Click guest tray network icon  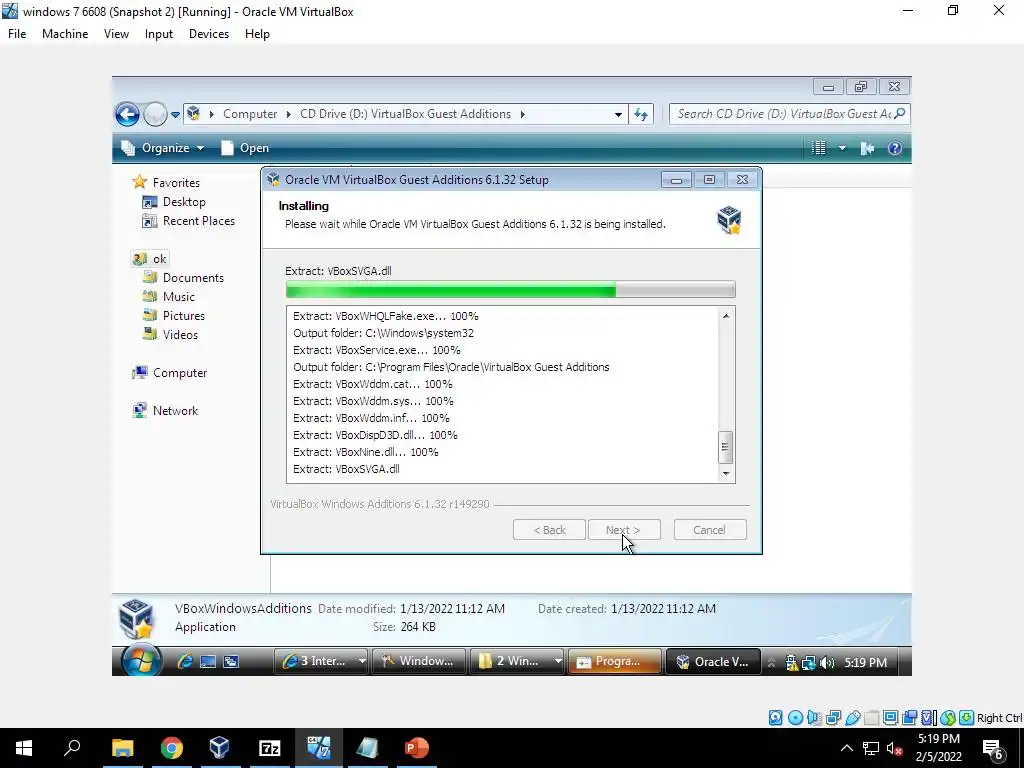(x=808, y=663)
